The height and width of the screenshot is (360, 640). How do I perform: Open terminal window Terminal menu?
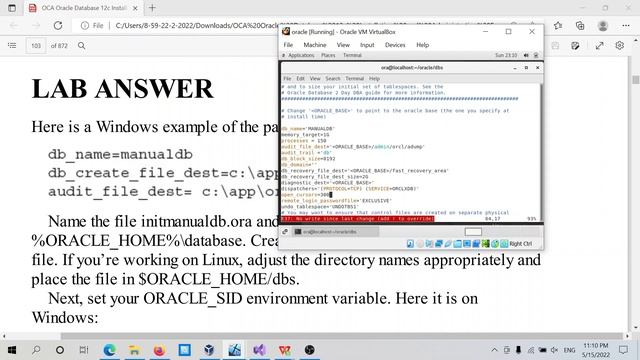pyautogui.click(x=354, y=78)
